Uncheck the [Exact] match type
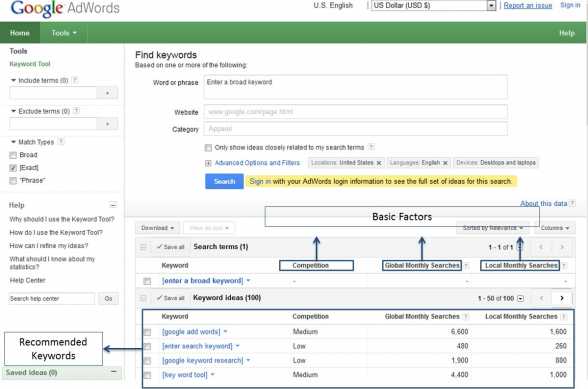 pyautogui.click(x=13, y=168)
